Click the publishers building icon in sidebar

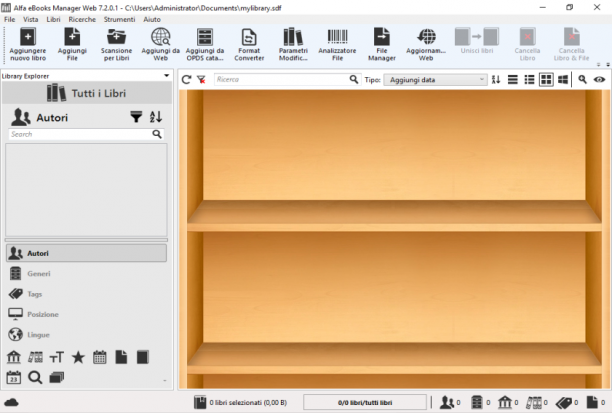coord(14,357)
